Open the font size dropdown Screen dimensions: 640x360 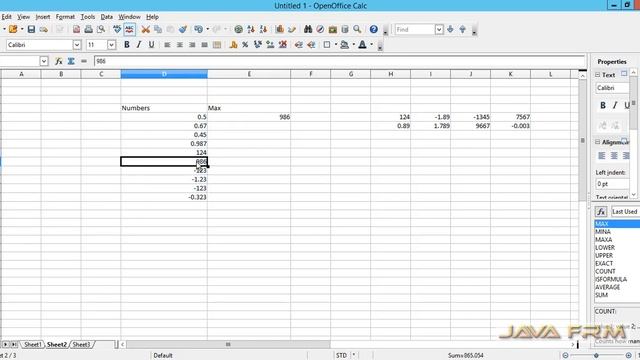(x=111, y=45)
